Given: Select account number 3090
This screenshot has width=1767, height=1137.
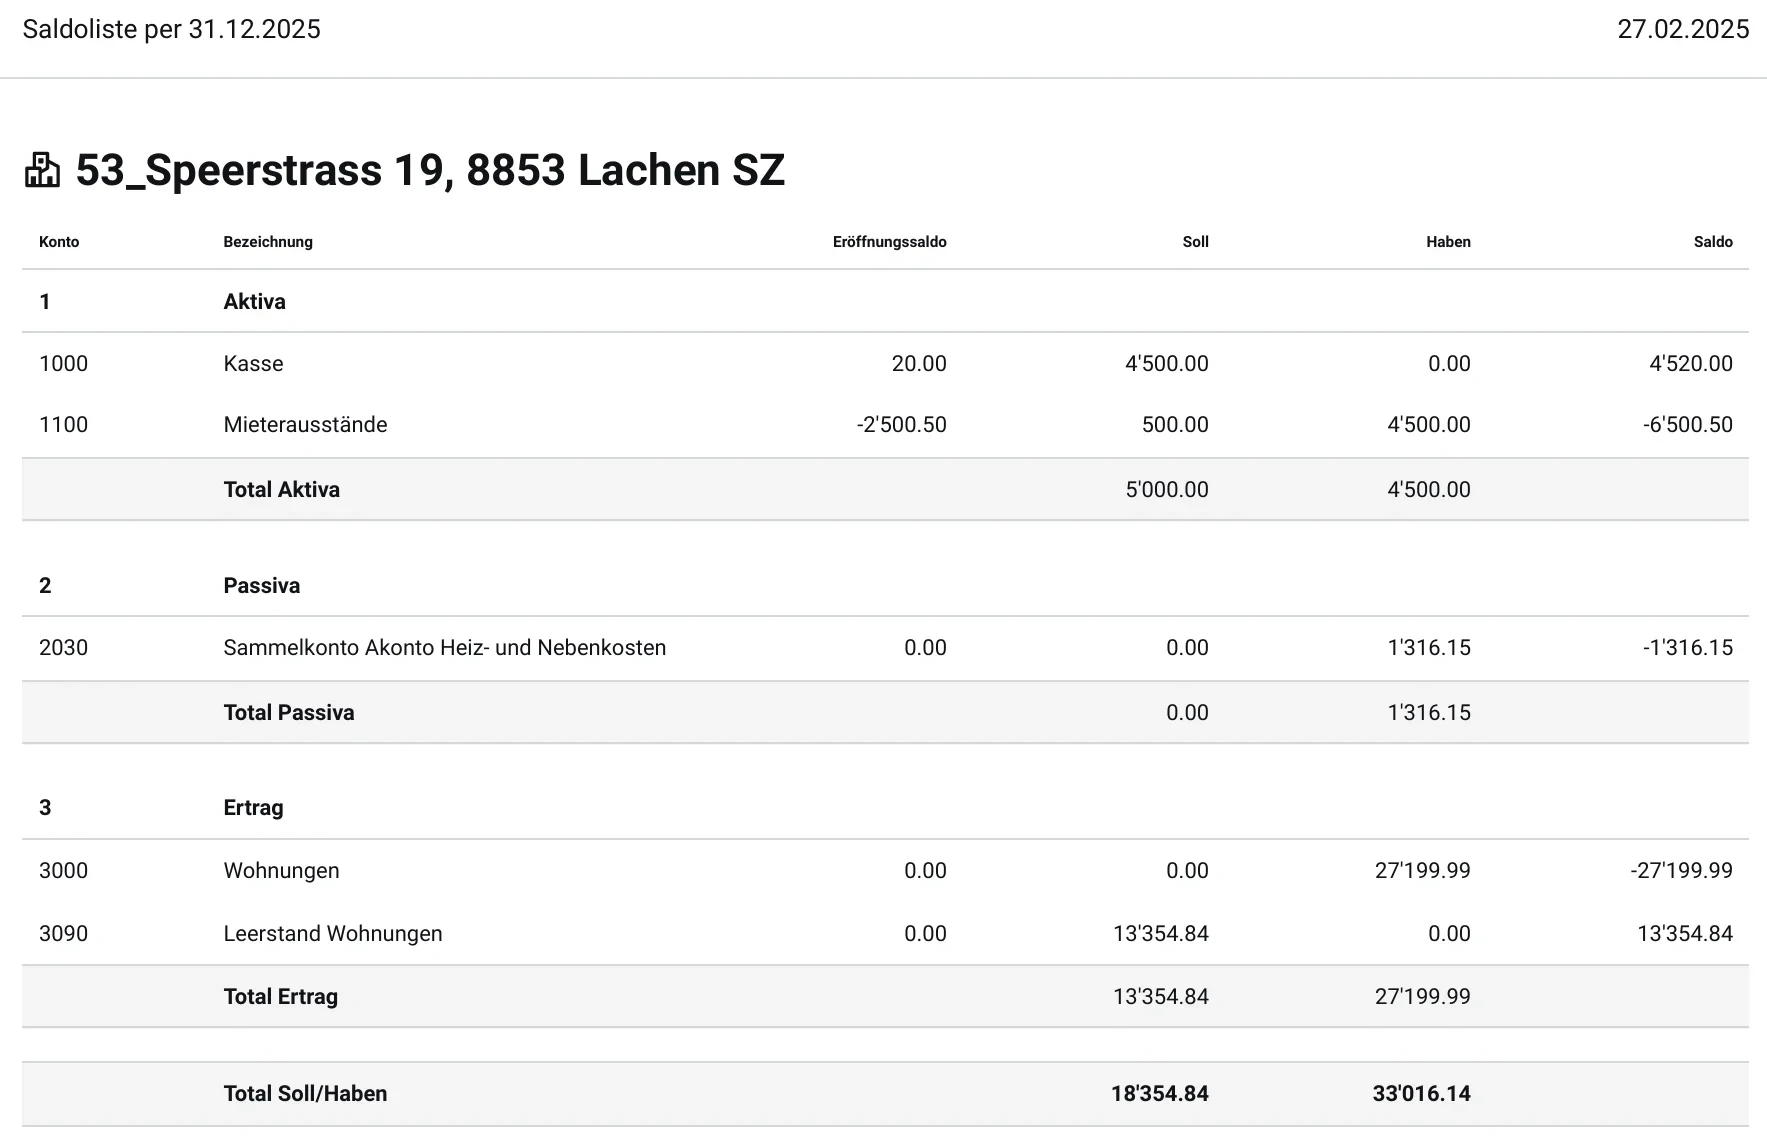Looking at the screenshot, I should tap(63, 934).
